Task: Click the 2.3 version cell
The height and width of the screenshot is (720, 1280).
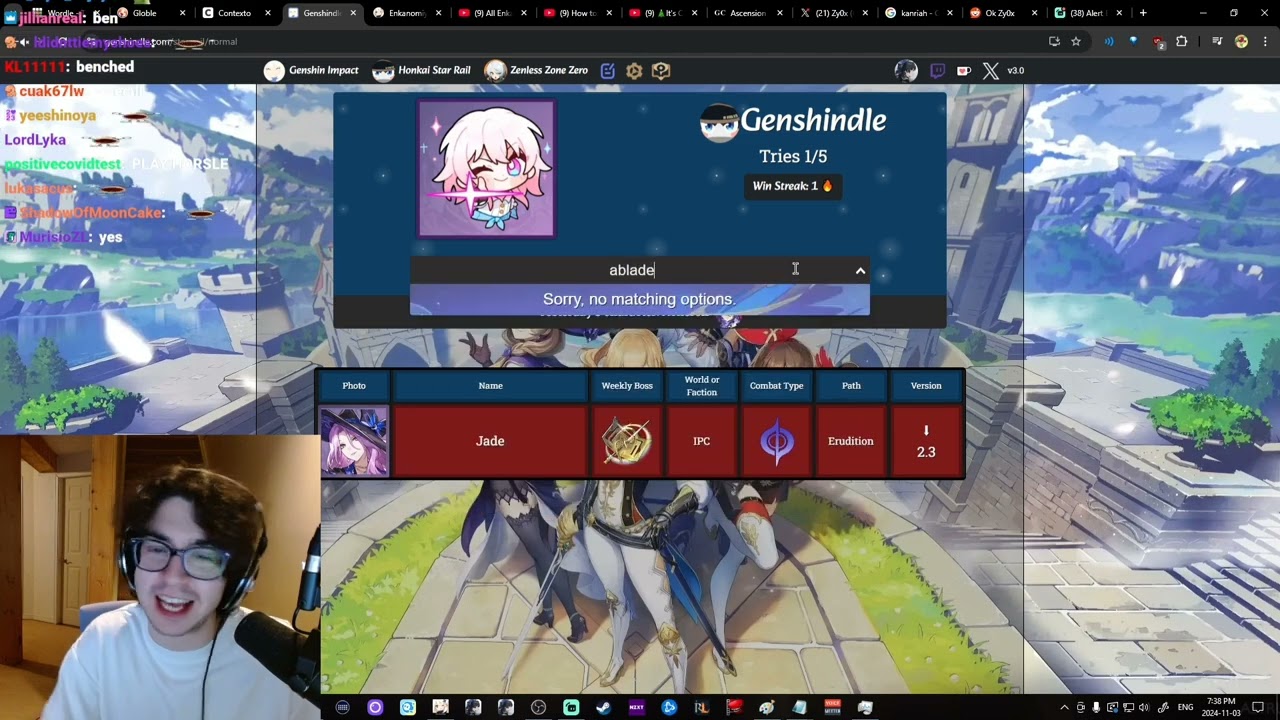Action: pos(926,441)
